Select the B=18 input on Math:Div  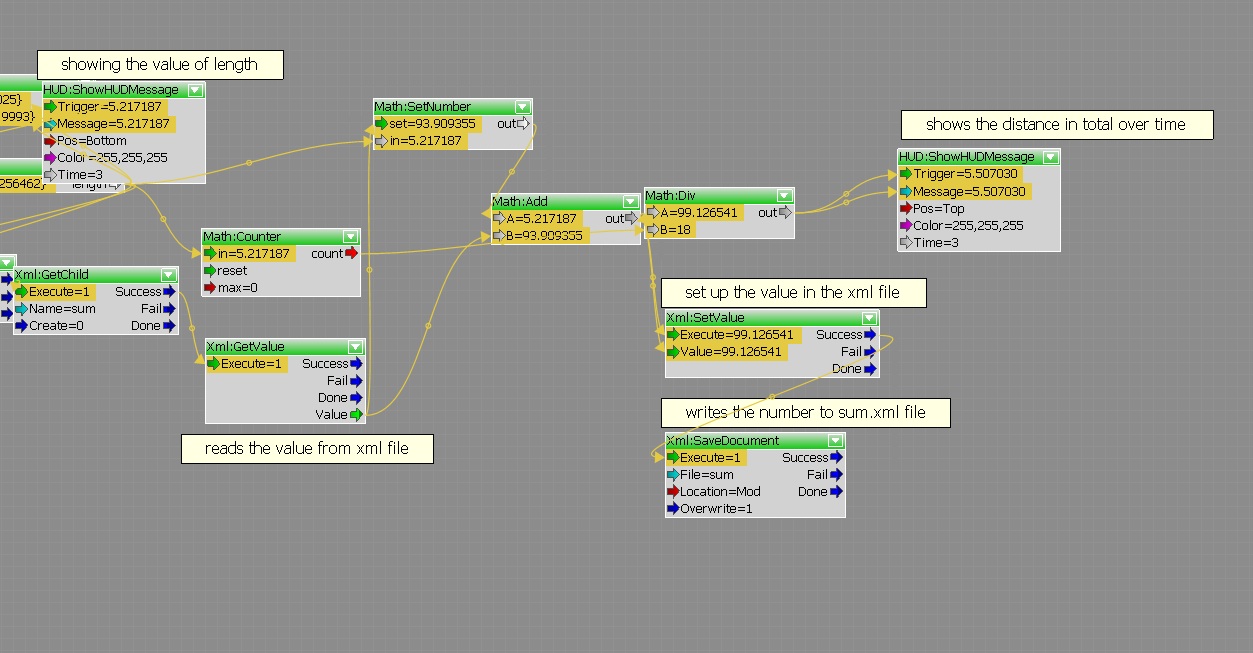click(670, 230)
